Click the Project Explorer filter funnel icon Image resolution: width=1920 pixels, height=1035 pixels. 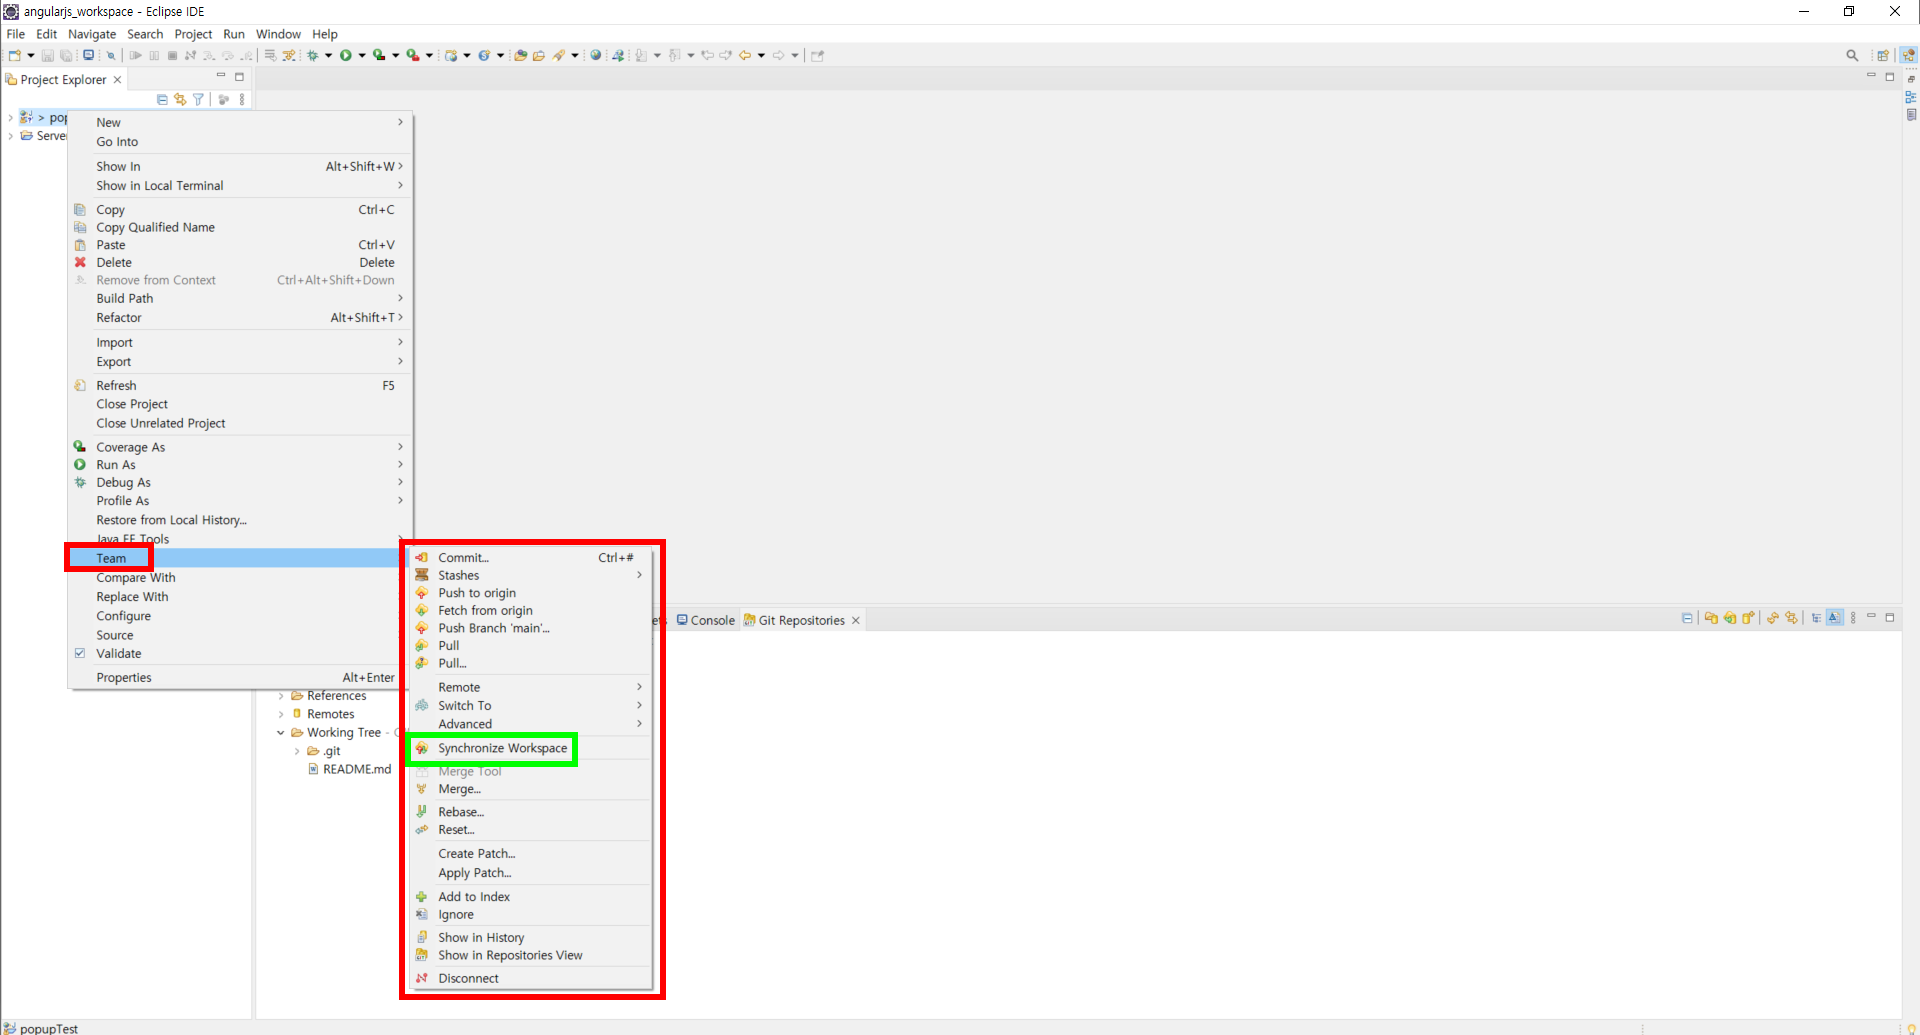click(x=198, y=99)
